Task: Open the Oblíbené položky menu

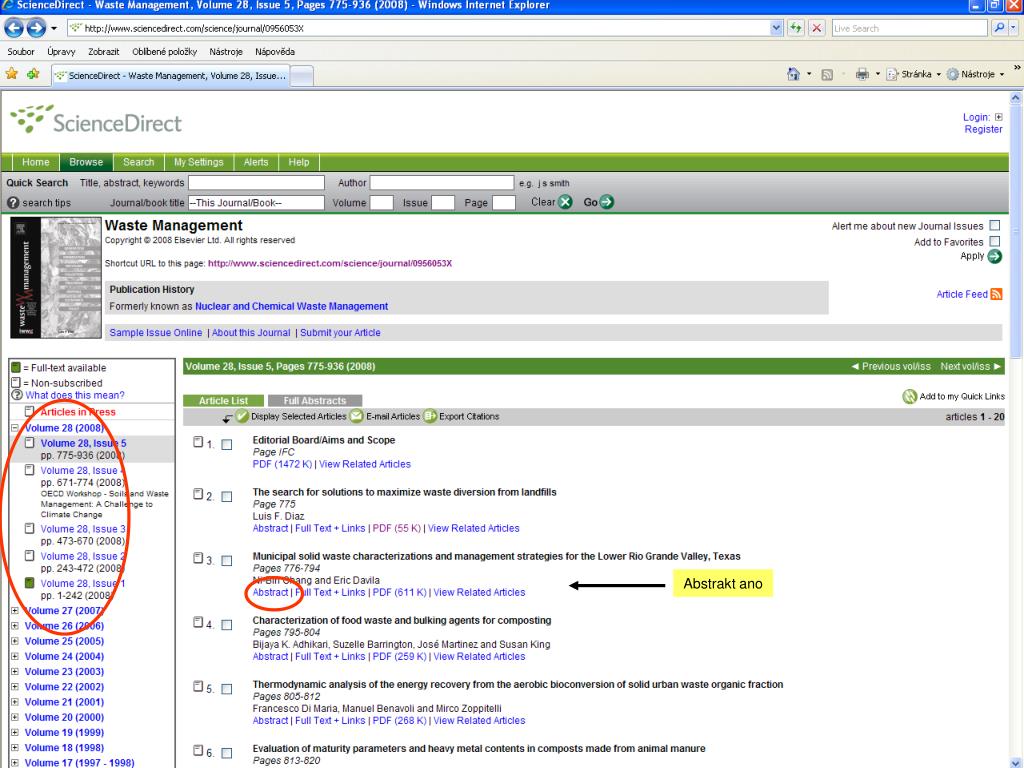Action: click(x=165, y=52)
